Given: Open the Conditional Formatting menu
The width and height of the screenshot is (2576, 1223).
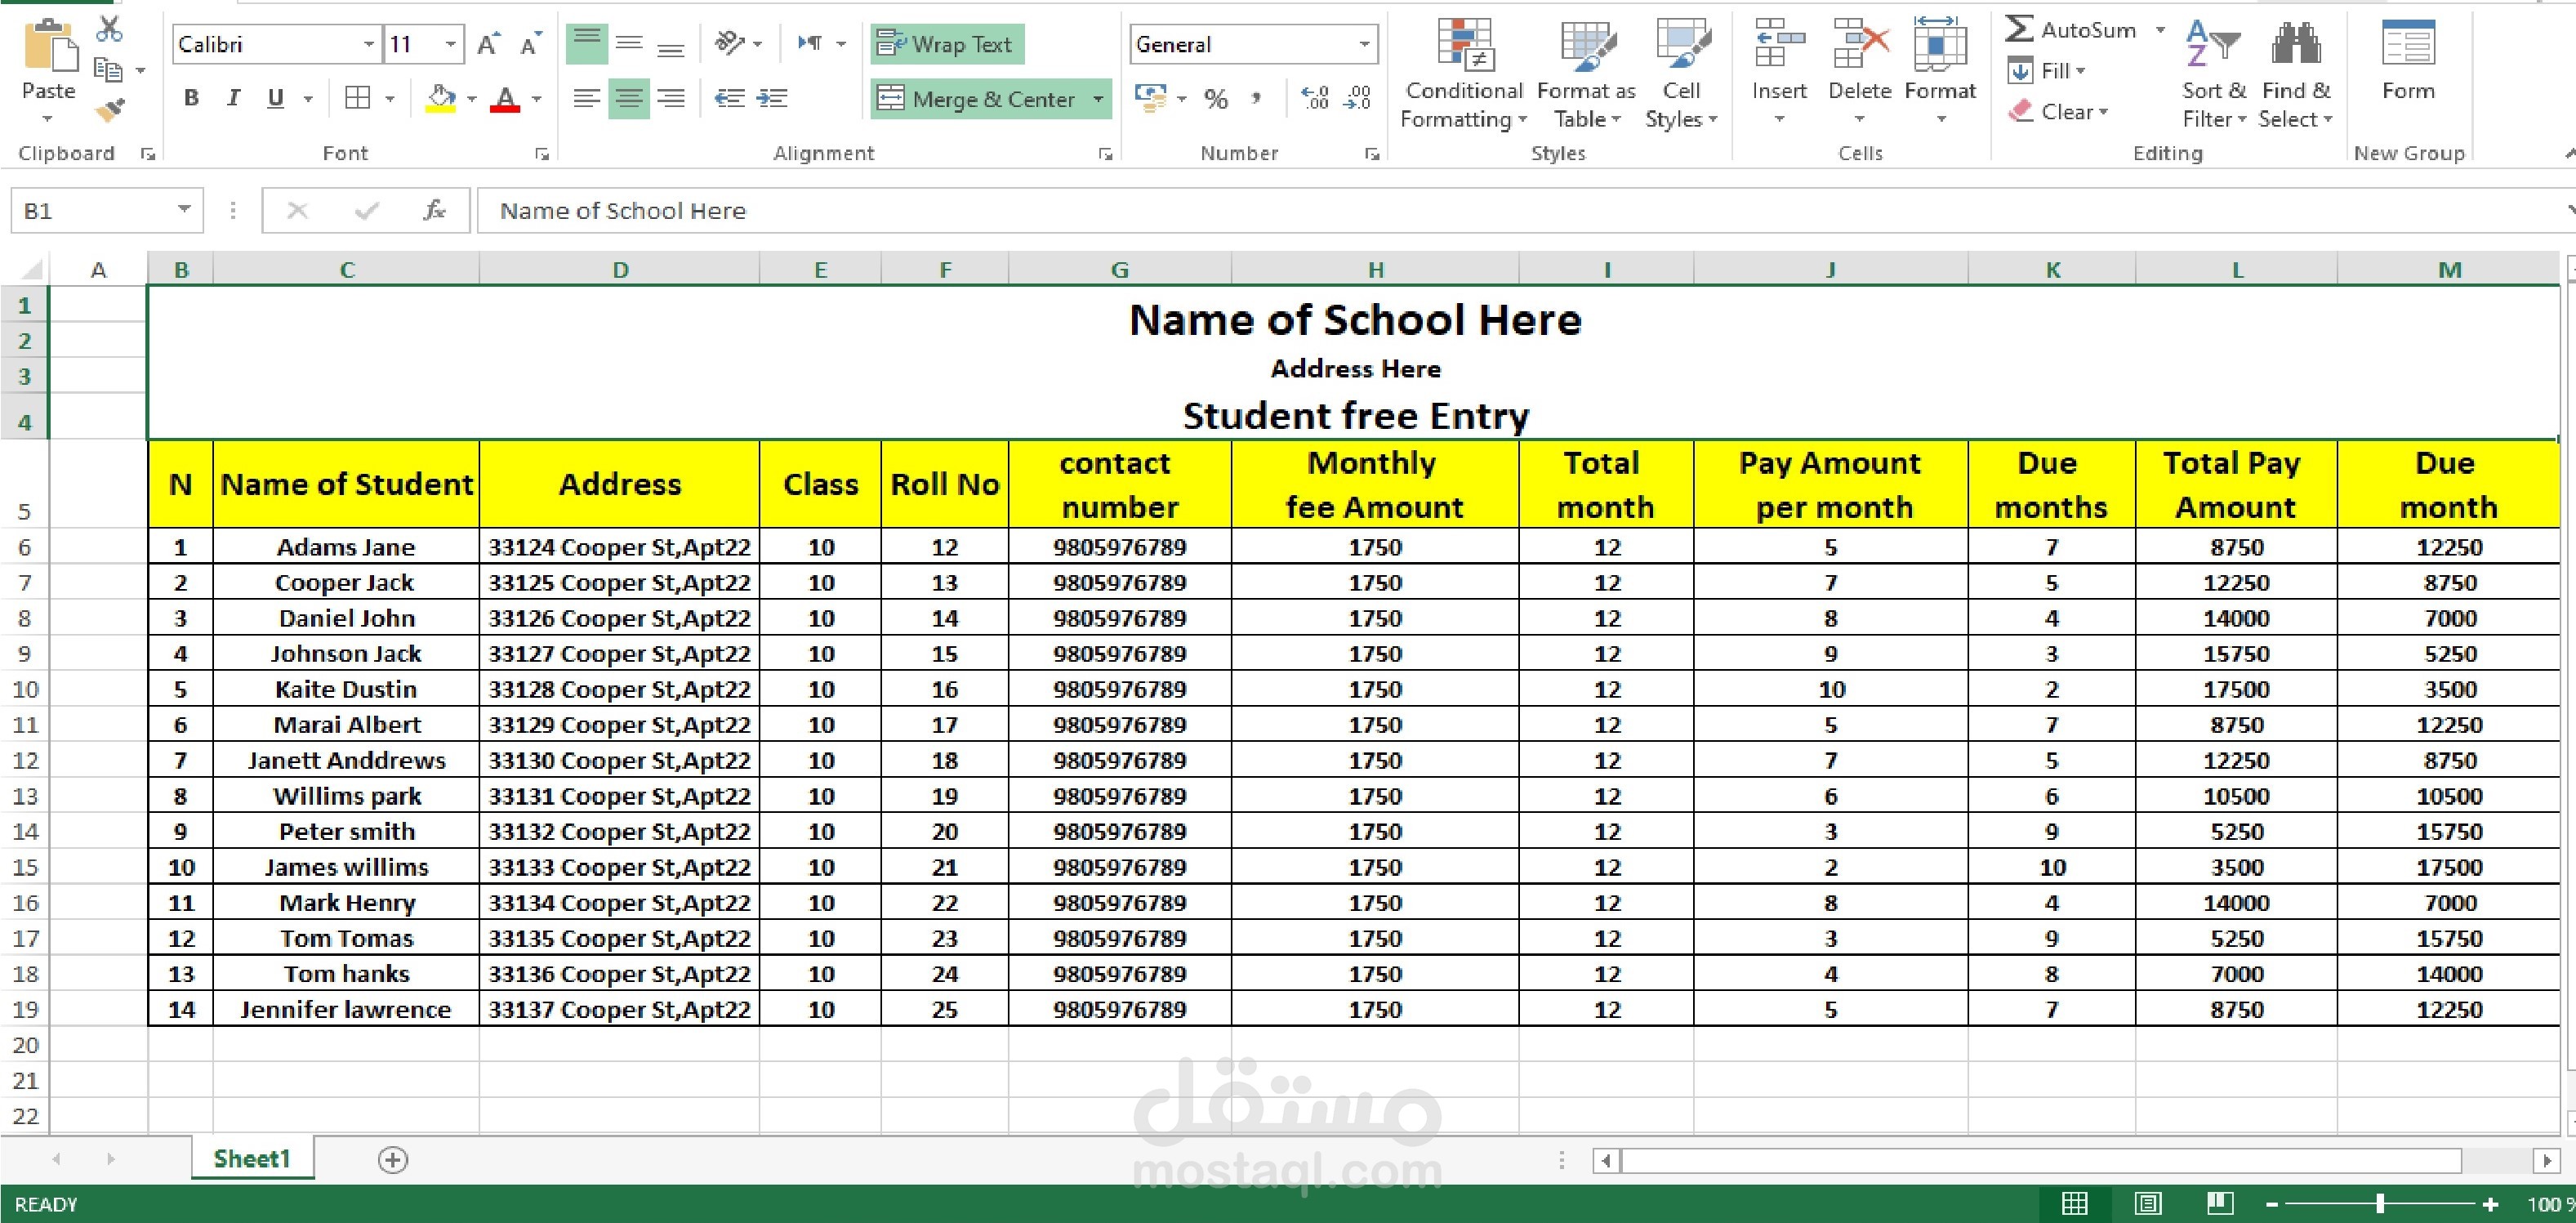Looking at the screenshot, I should tap(1463, 74).
